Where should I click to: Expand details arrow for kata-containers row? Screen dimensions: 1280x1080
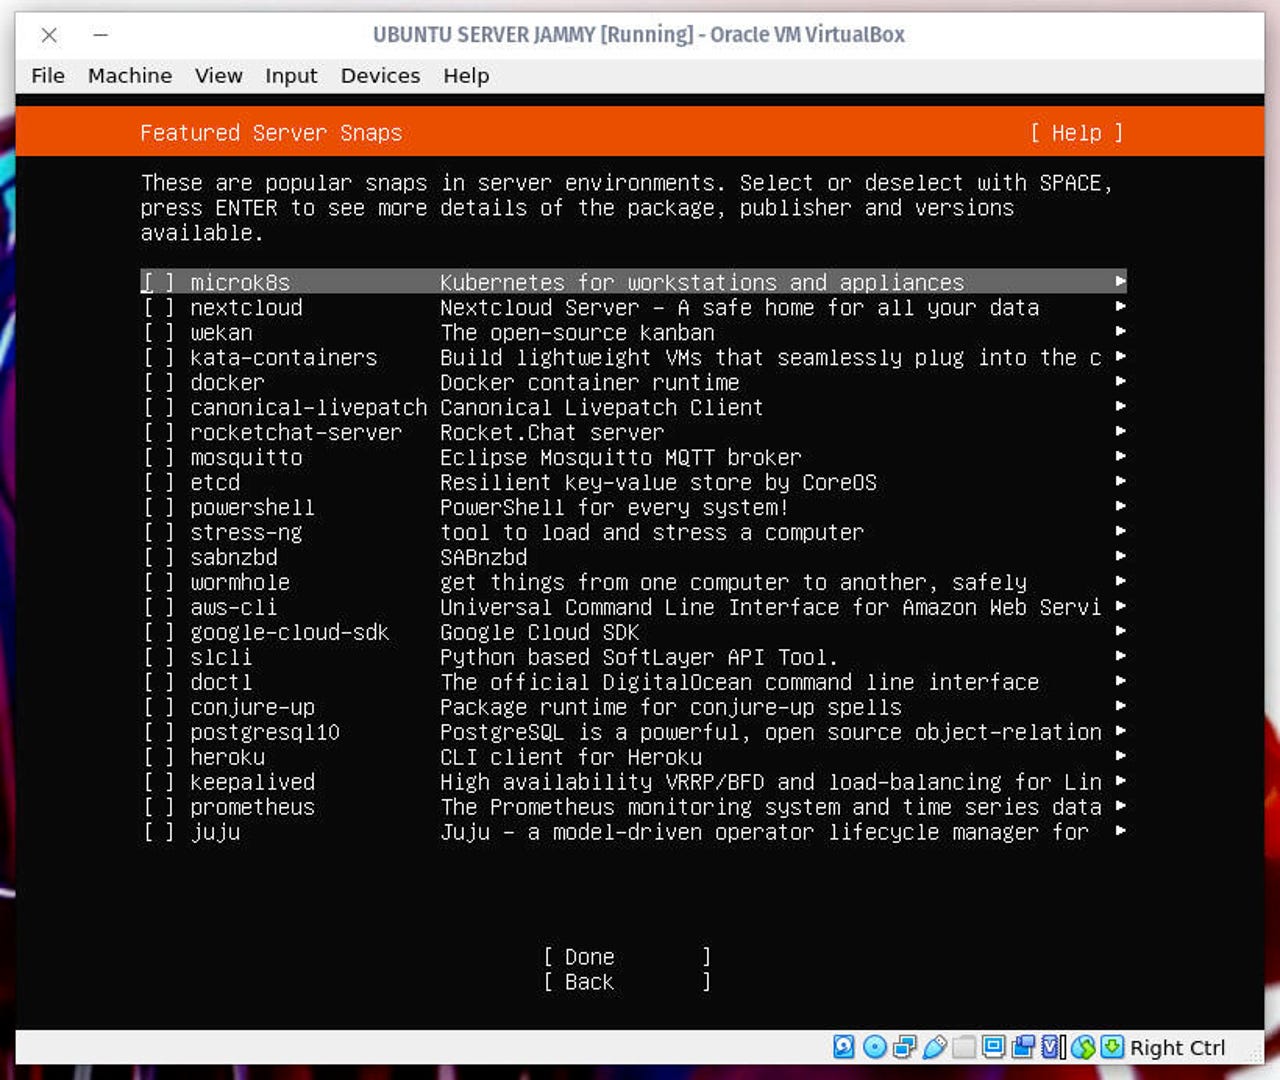pyautogui.click(x=1120, y=356)
